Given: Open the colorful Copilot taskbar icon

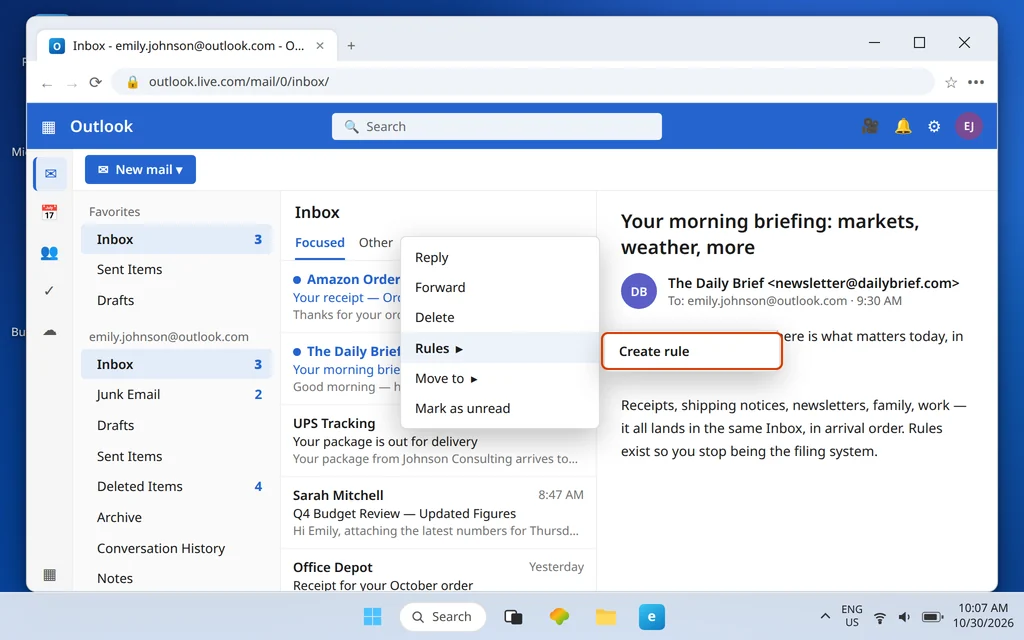Looking at the screenshot, I should pyautogui.click(x=559, y=616).
